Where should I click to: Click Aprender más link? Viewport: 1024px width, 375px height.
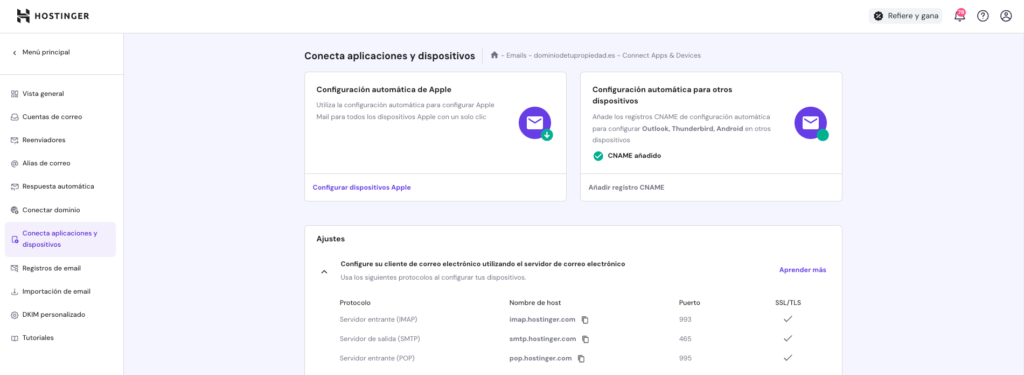(803, 270)
